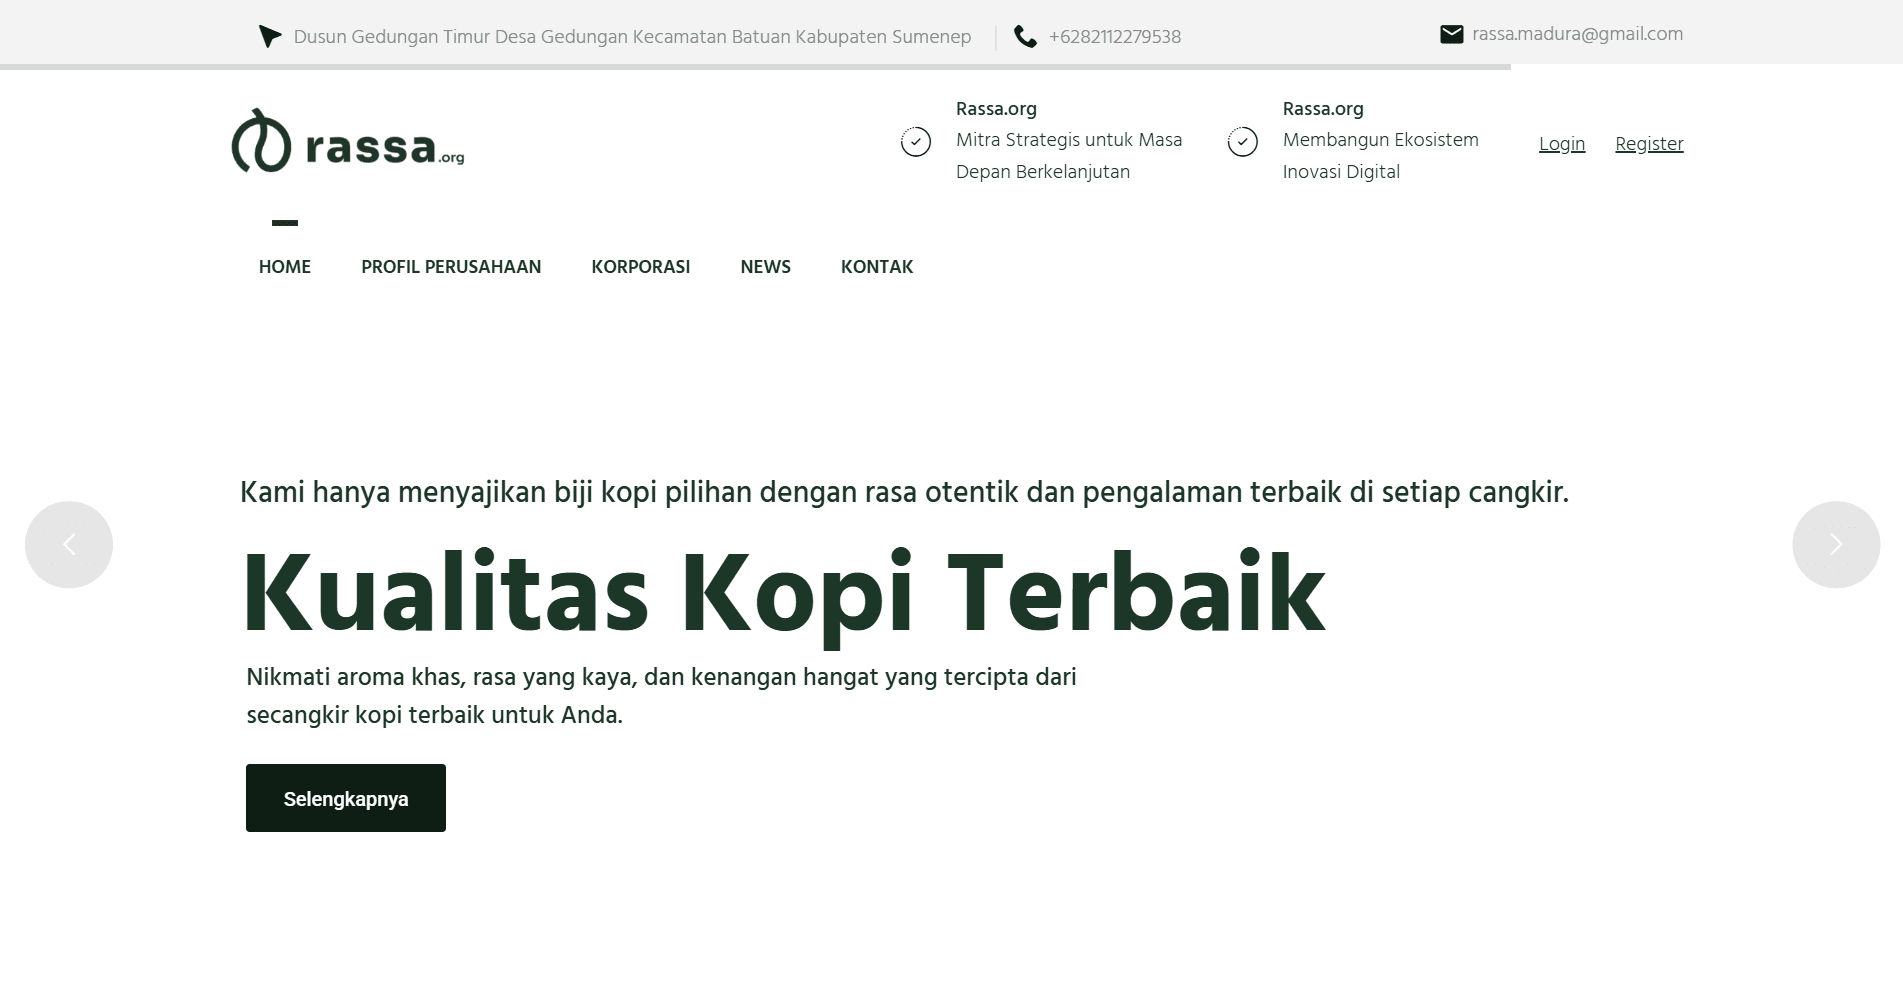Screen dimensions: 1903x1008
Task: Click the rassa.madura@gmail.com email address
Action: (1578, 34)
